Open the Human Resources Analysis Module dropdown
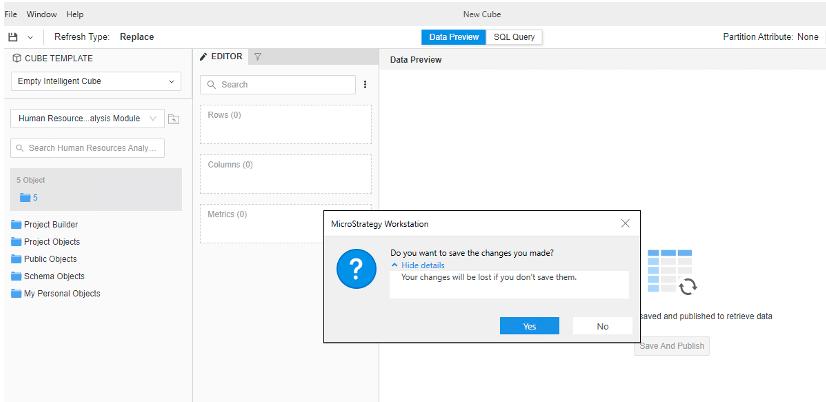This screenshot has height=402, width=826. [87, 118]
